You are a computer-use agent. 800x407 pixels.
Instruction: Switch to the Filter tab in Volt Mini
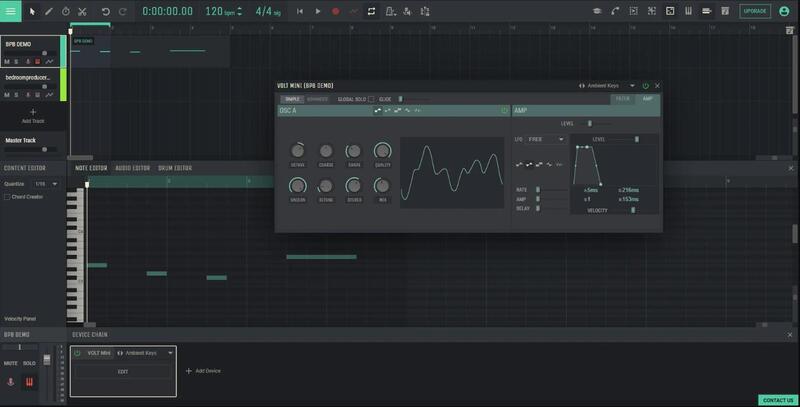pos(622,99)
